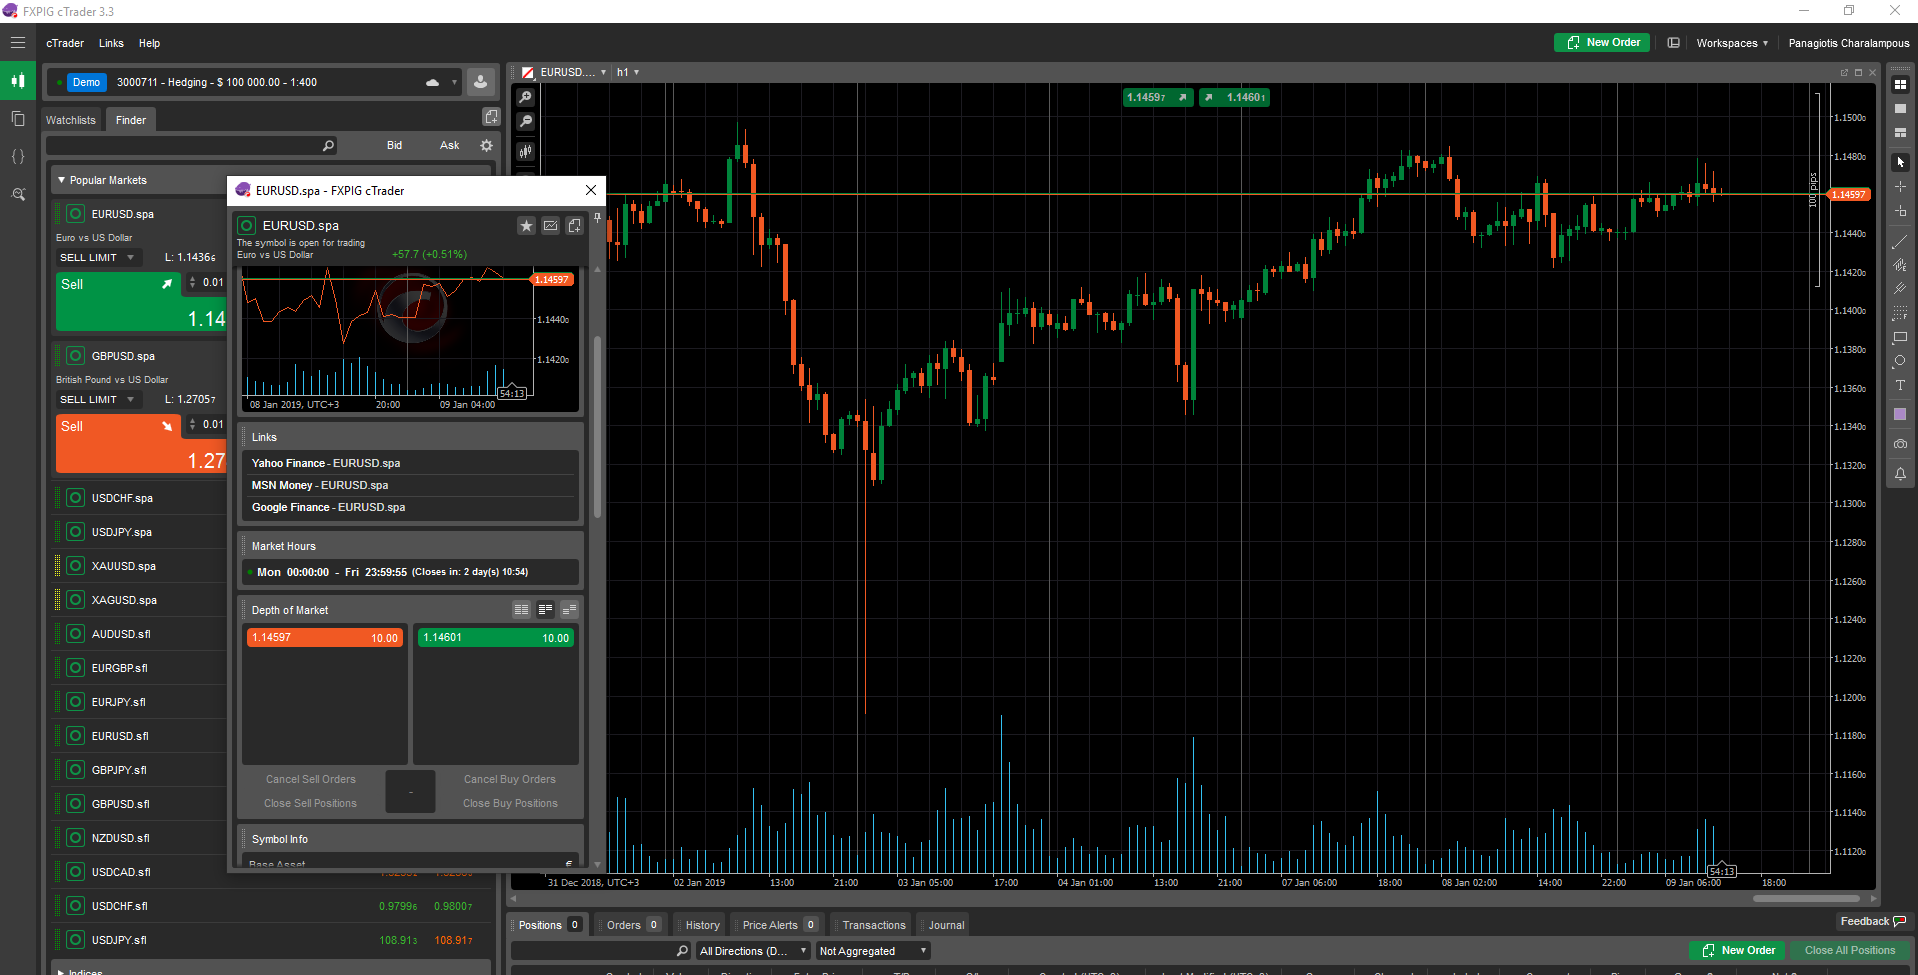
Task: Open the Help menu
Action: tap(149, 44)
